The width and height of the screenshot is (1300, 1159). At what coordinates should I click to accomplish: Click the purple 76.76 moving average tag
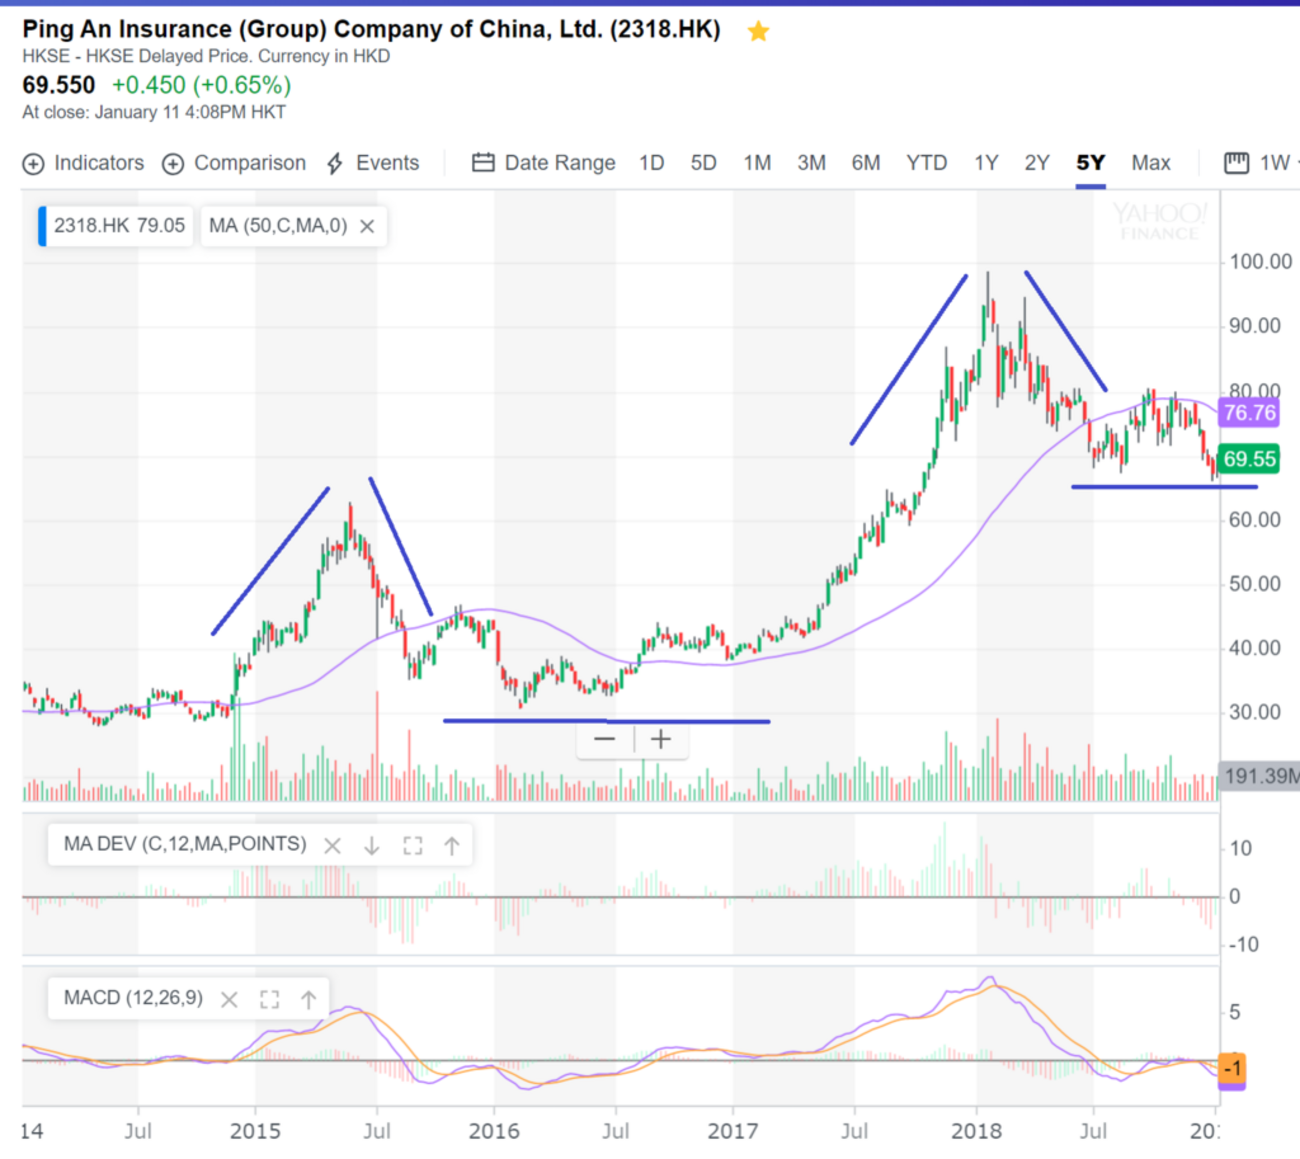point(1249,412)
